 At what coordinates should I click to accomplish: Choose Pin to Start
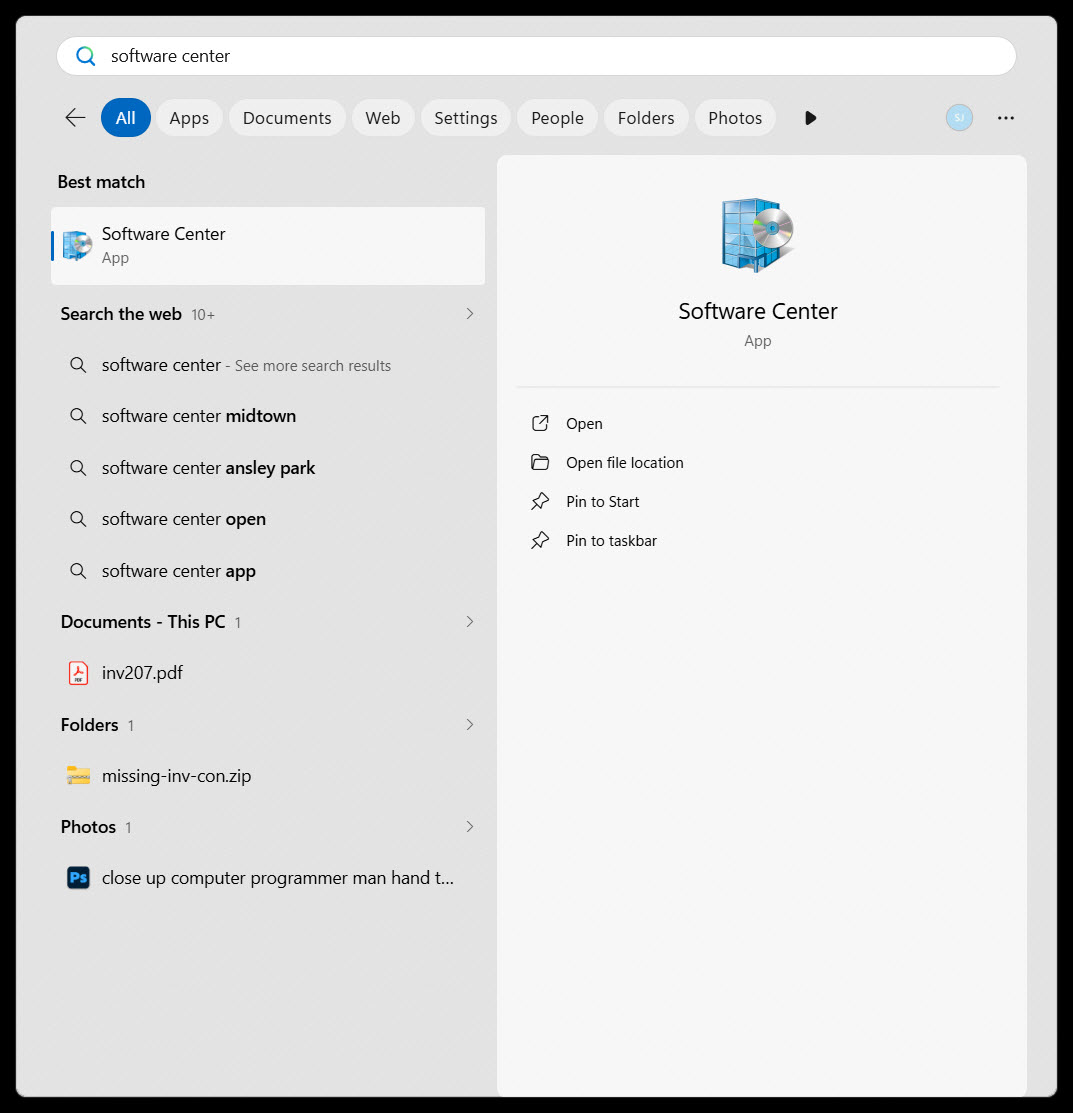pos(602,502)
